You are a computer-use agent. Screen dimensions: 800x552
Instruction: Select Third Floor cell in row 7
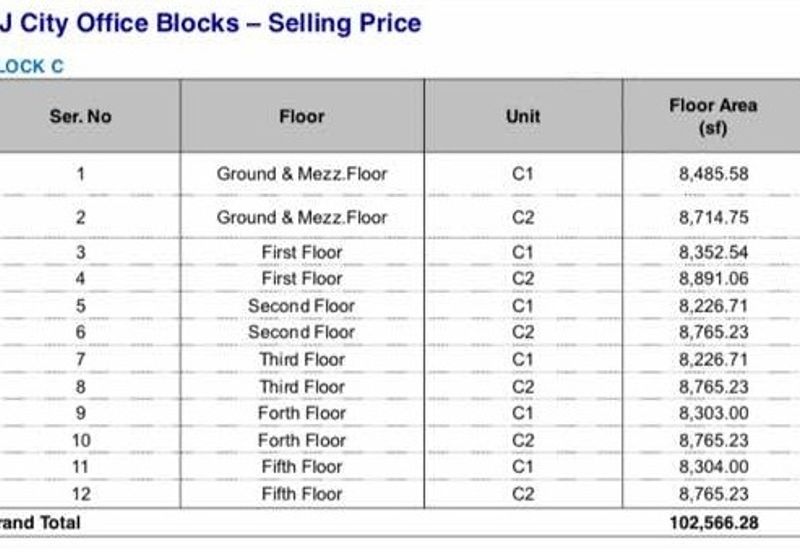[x=301, y=359]
